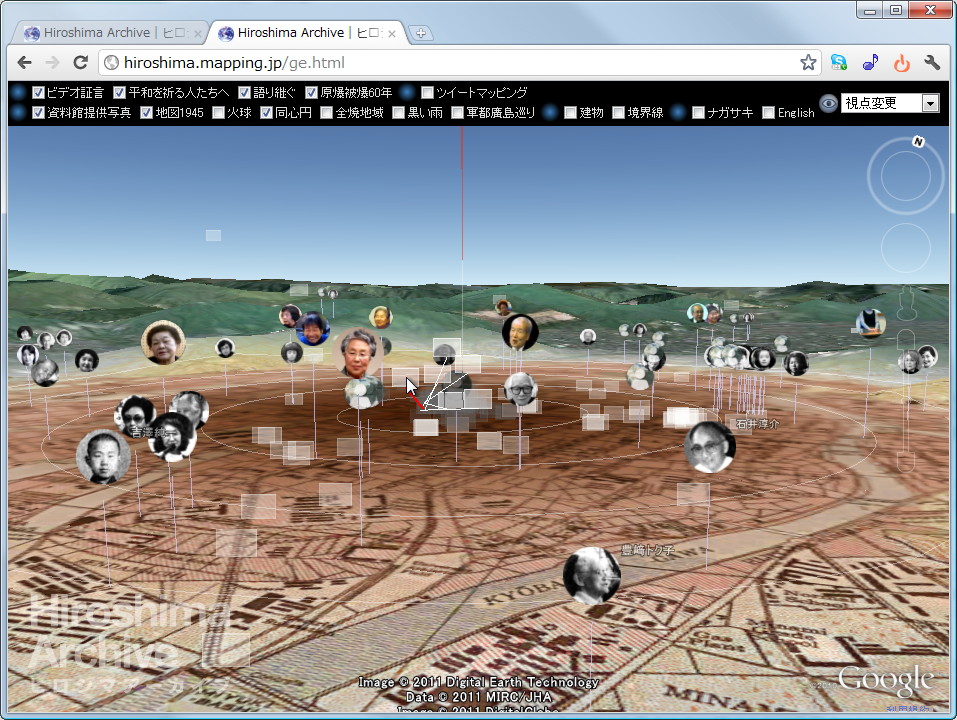Click the new tab button
The image size is (957, 720).
(x=421, y=31)
